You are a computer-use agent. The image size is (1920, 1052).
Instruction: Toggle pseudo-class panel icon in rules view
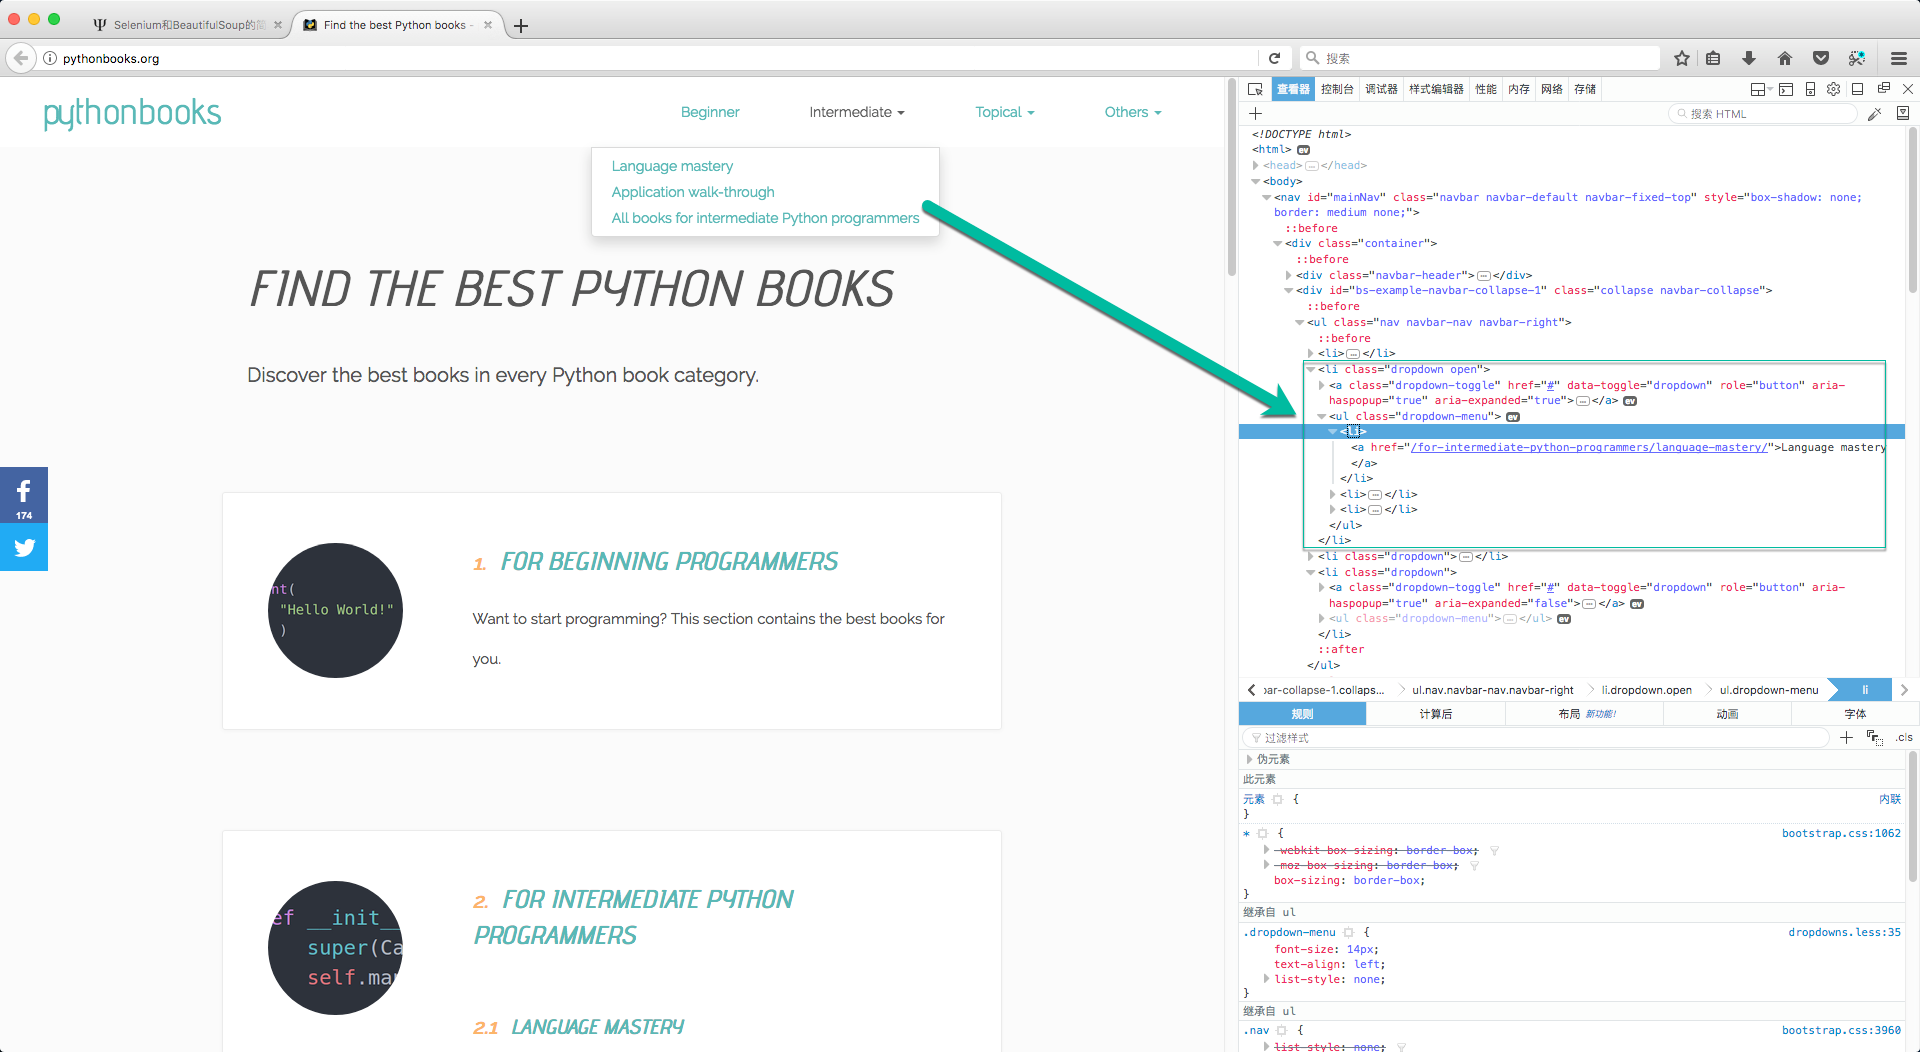1874,737
